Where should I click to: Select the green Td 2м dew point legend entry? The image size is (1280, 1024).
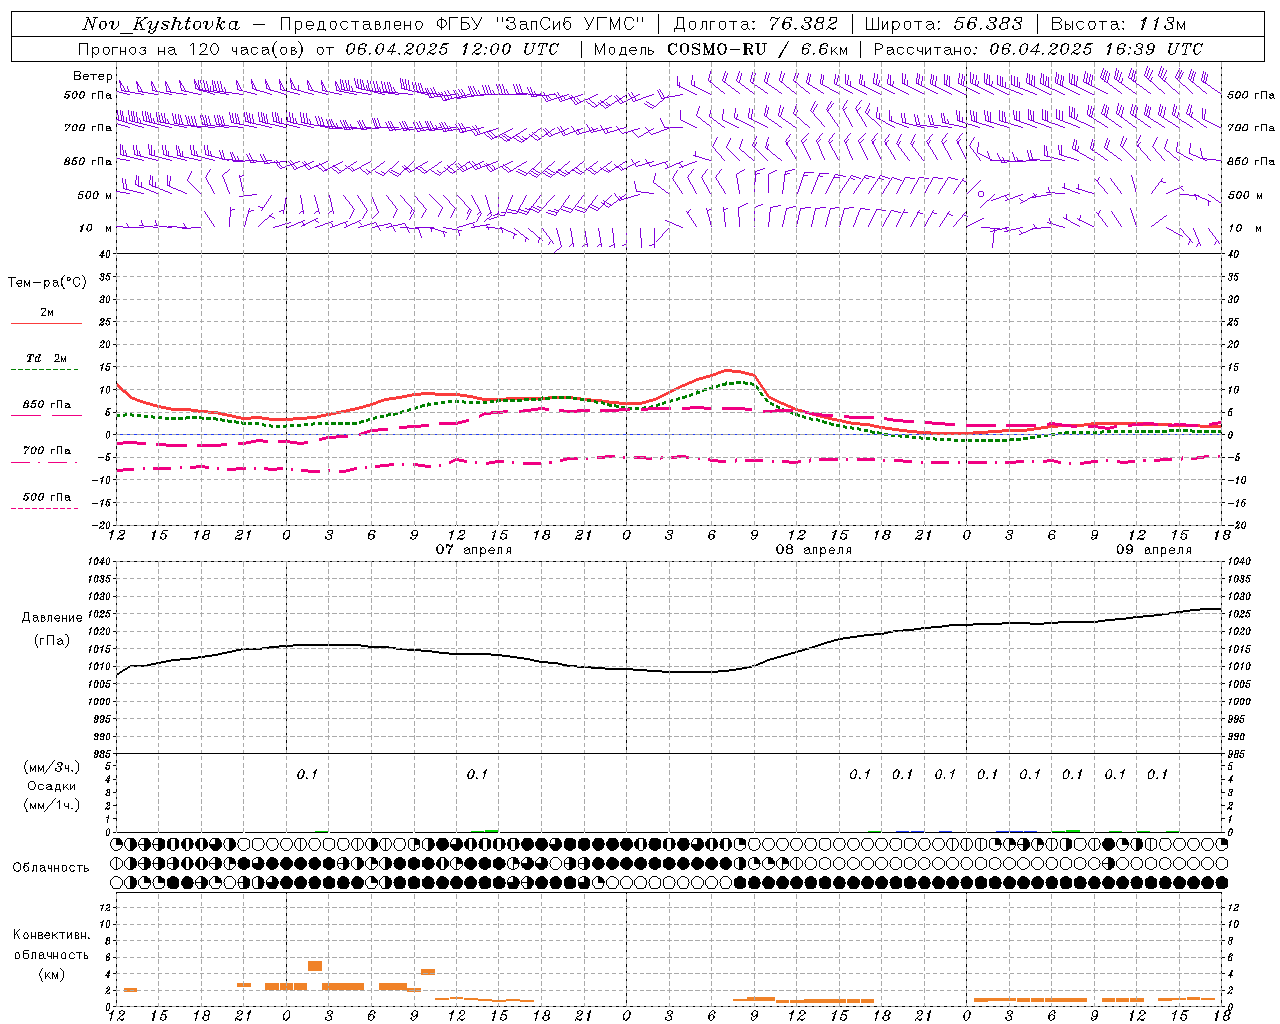point(46,360)
